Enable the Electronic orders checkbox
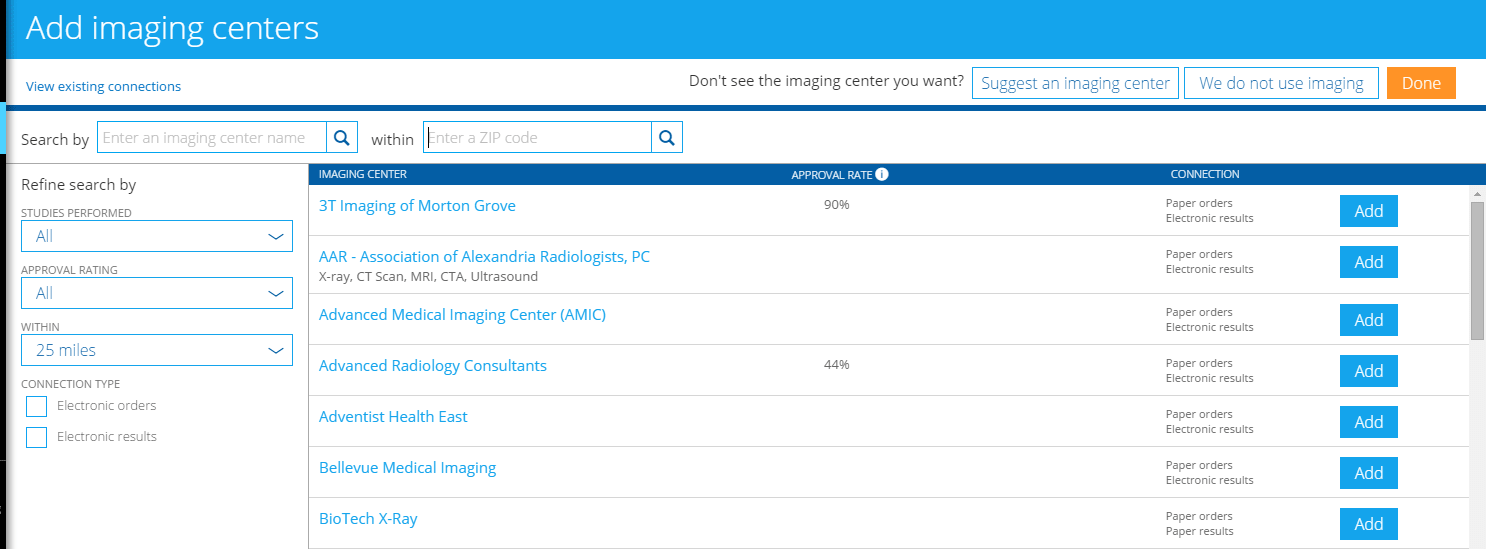Image resolution: width=1487 pixels, height=549 pixels. (x=37, y=406)
